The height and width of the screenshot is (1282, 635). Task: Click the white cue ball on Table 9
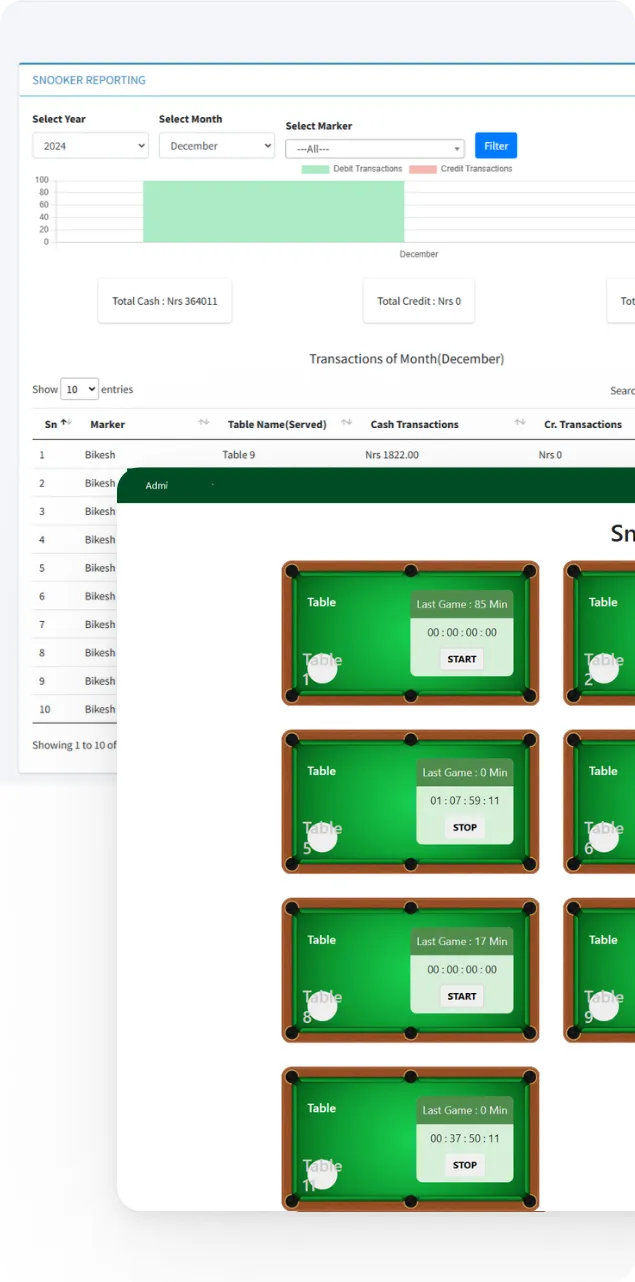[604, 1006]
